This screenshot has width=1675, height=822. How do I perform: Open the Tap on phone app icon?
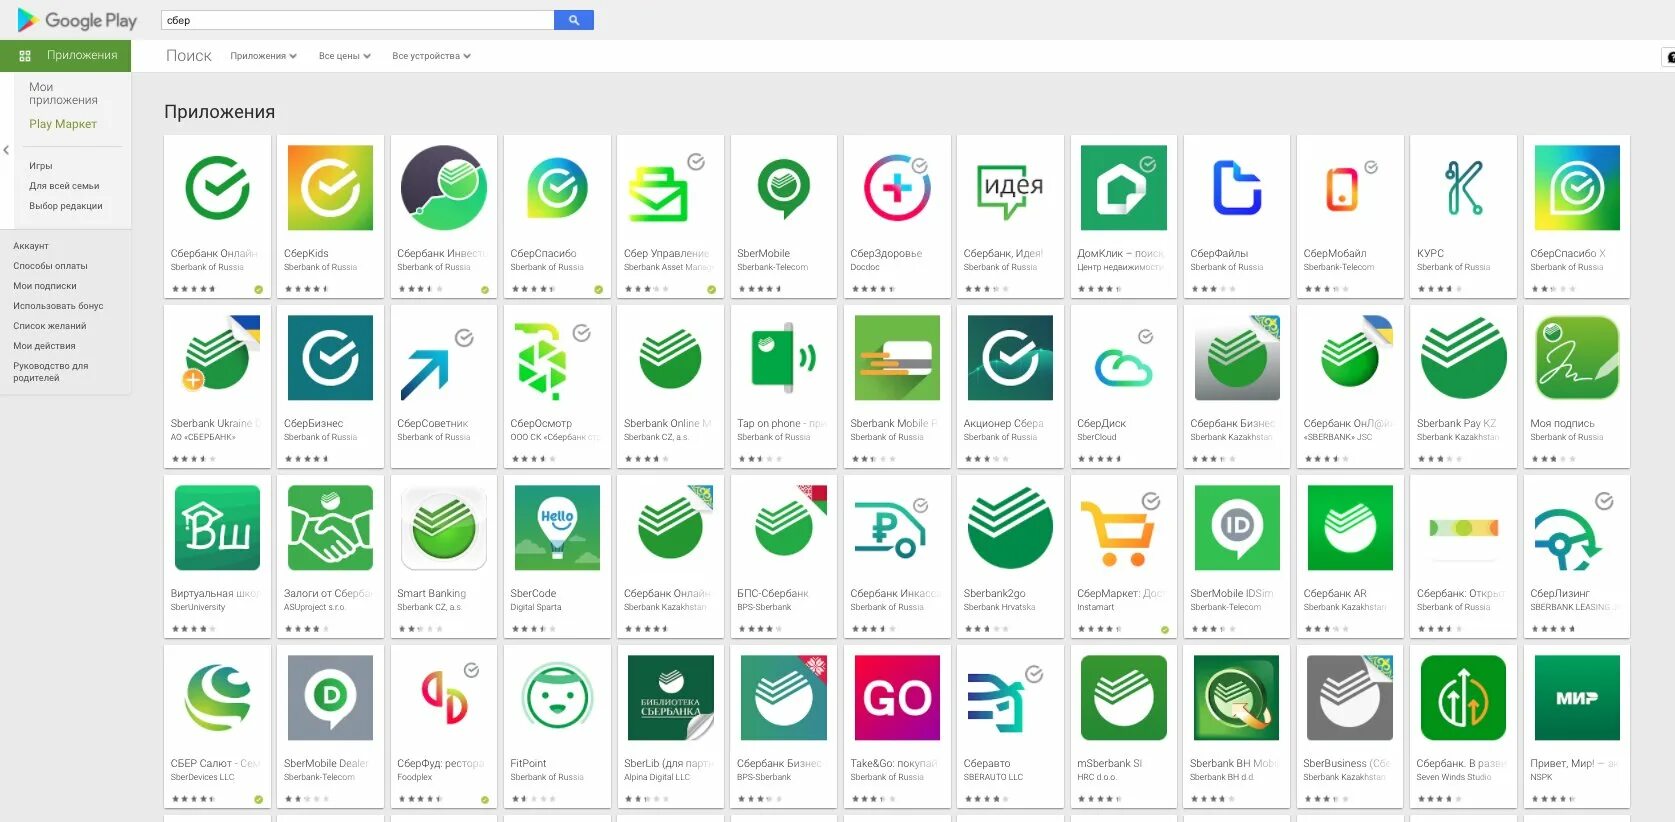pos(783,358)
